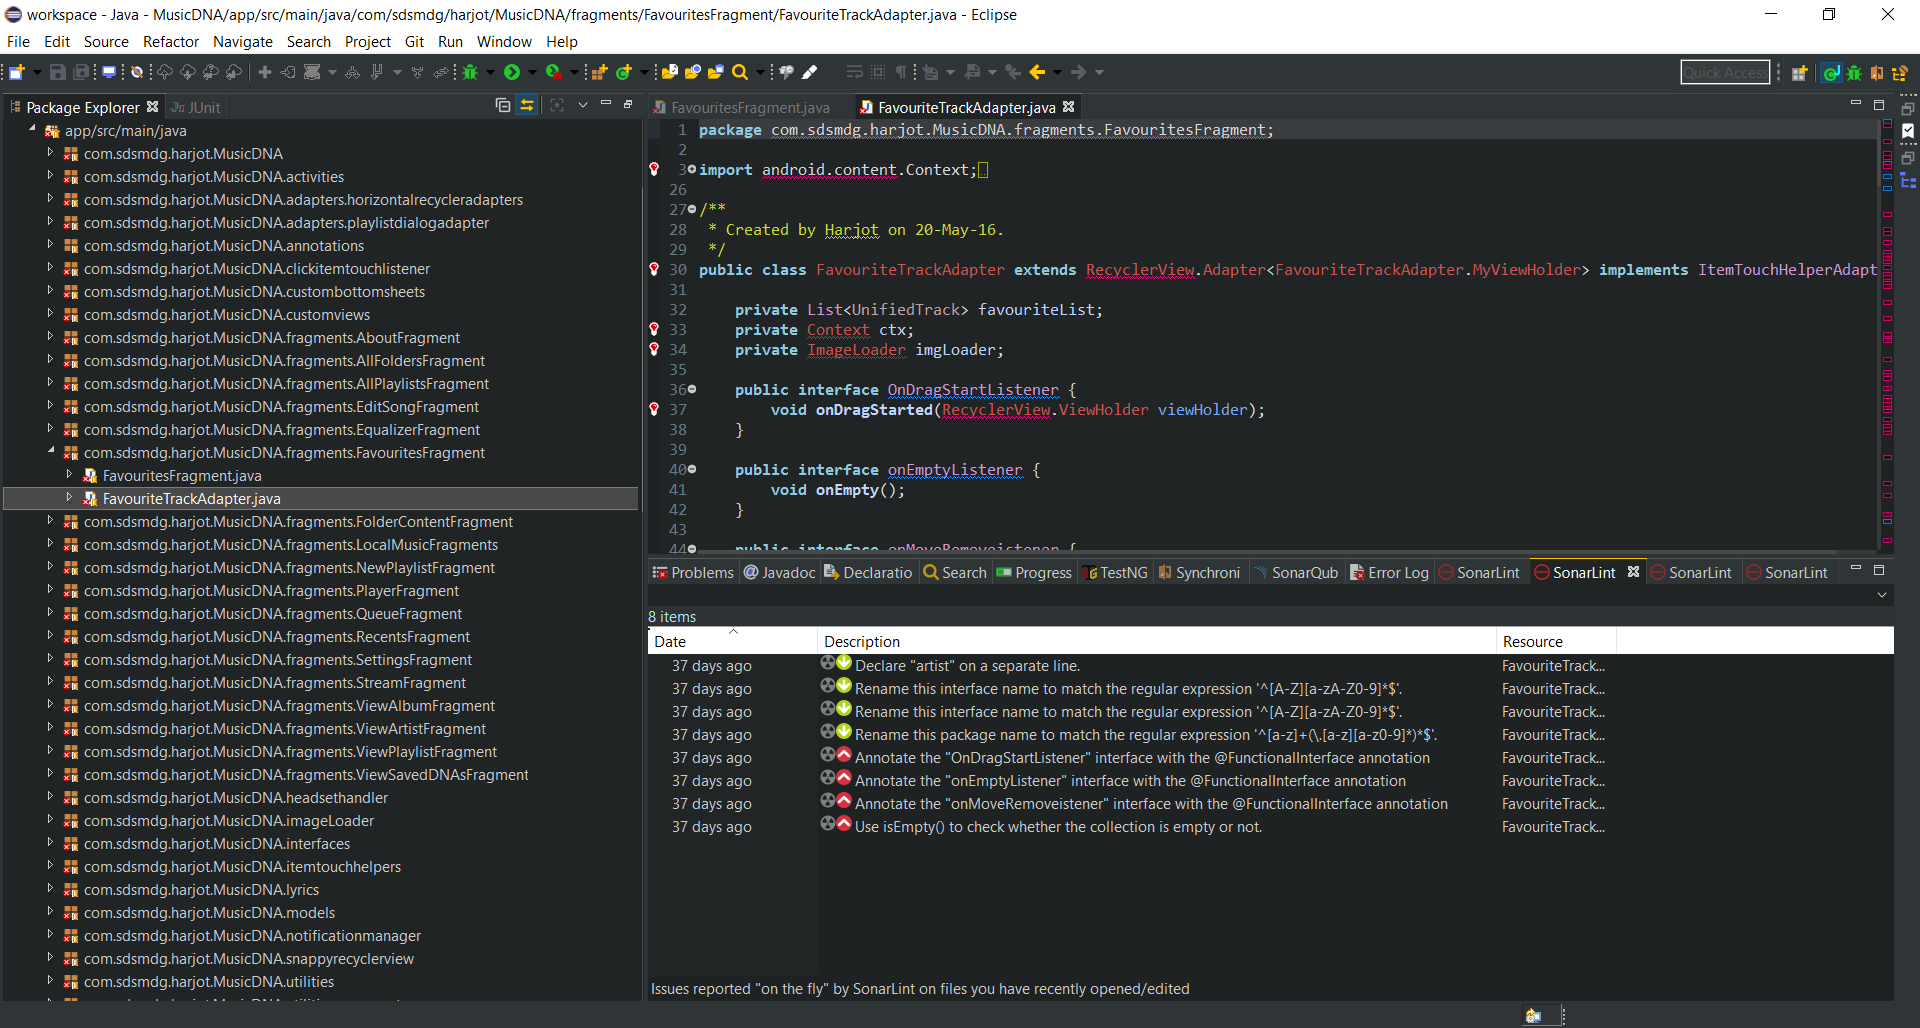Click the Quick Access search field
The height and width of the screenshot is (1028, 1920).
click(x=1724, y=72)
